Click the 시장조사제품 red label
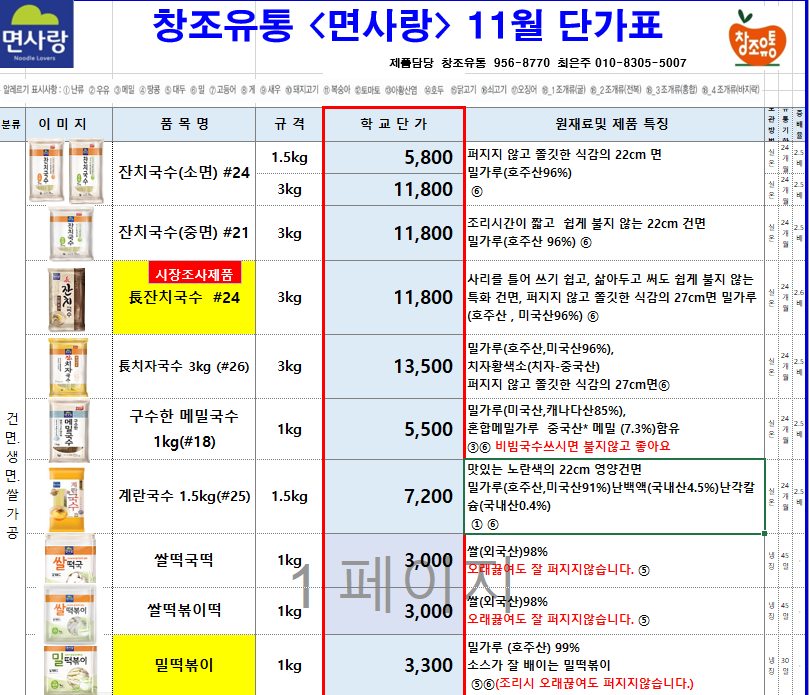809x695 pixels. point(195,273)
